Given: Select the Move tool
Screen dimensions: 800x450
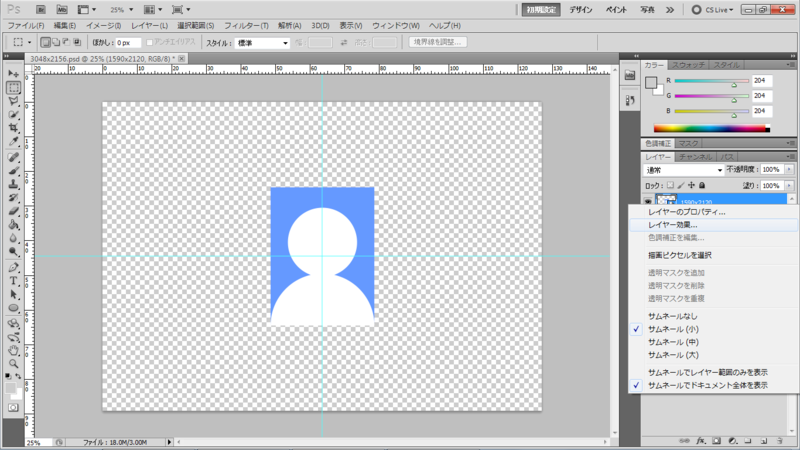Looking at the screenshot, I should coord(13,74).
